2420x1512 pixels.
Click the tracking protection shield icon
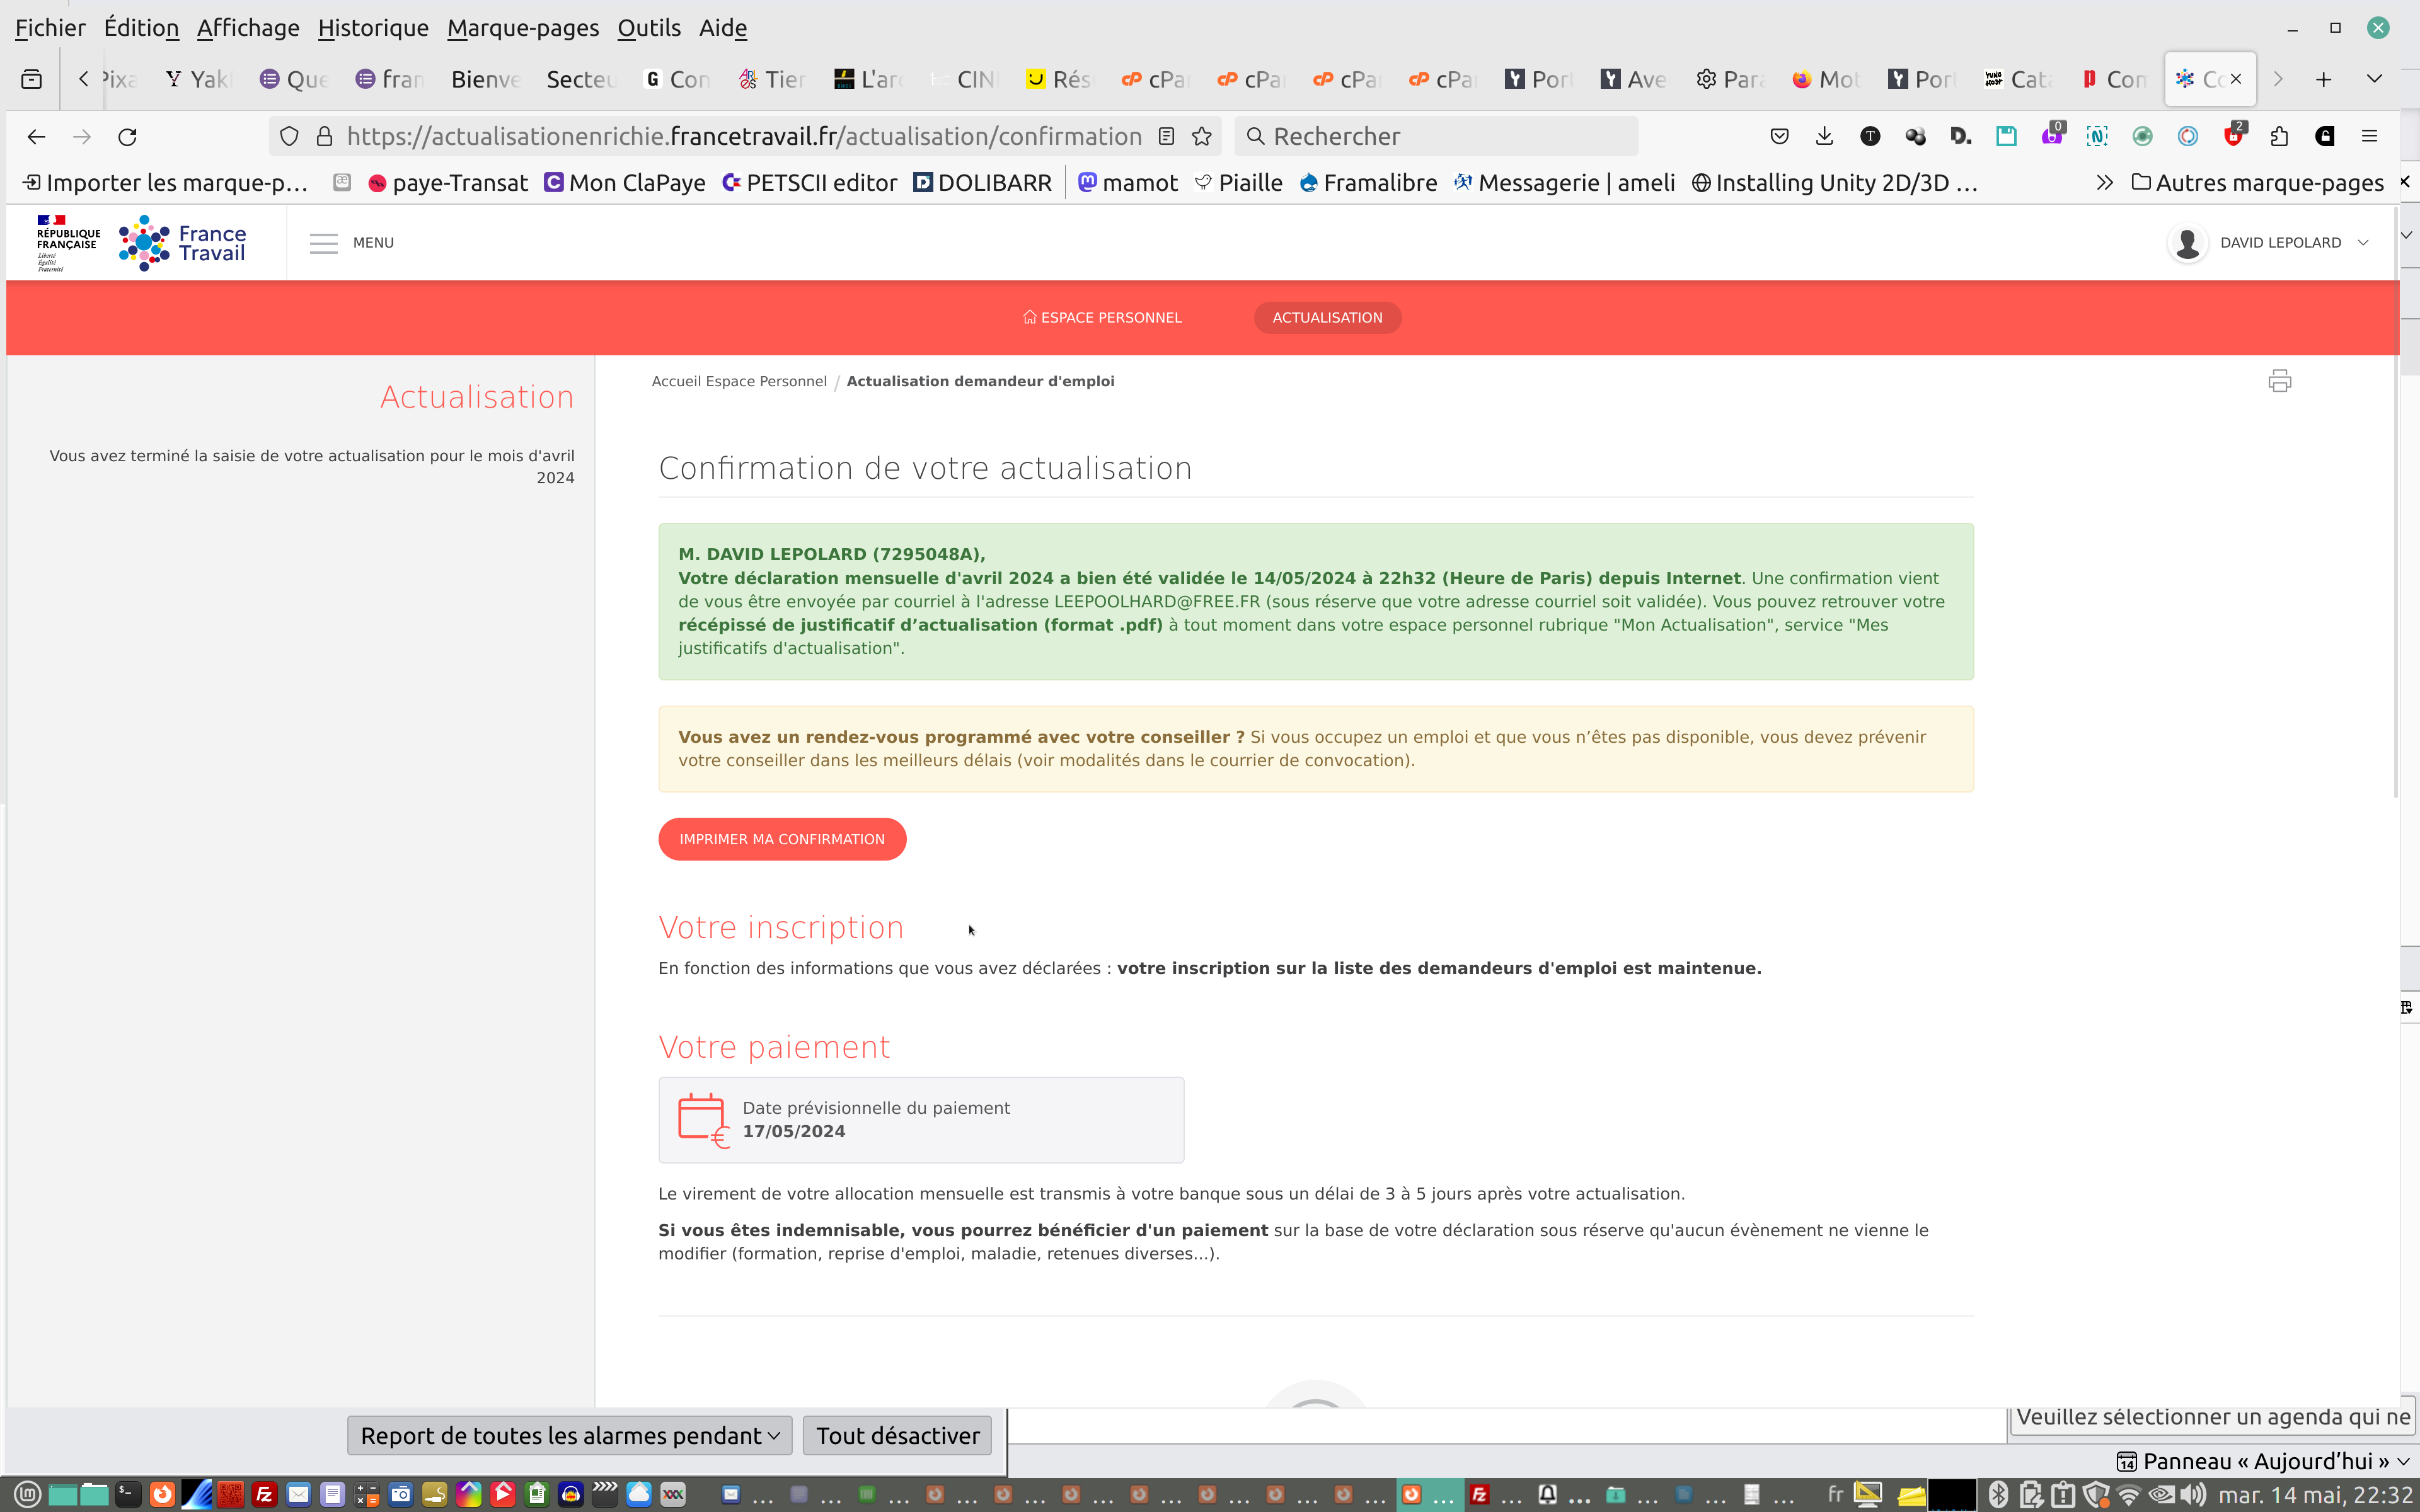[289, 136]
